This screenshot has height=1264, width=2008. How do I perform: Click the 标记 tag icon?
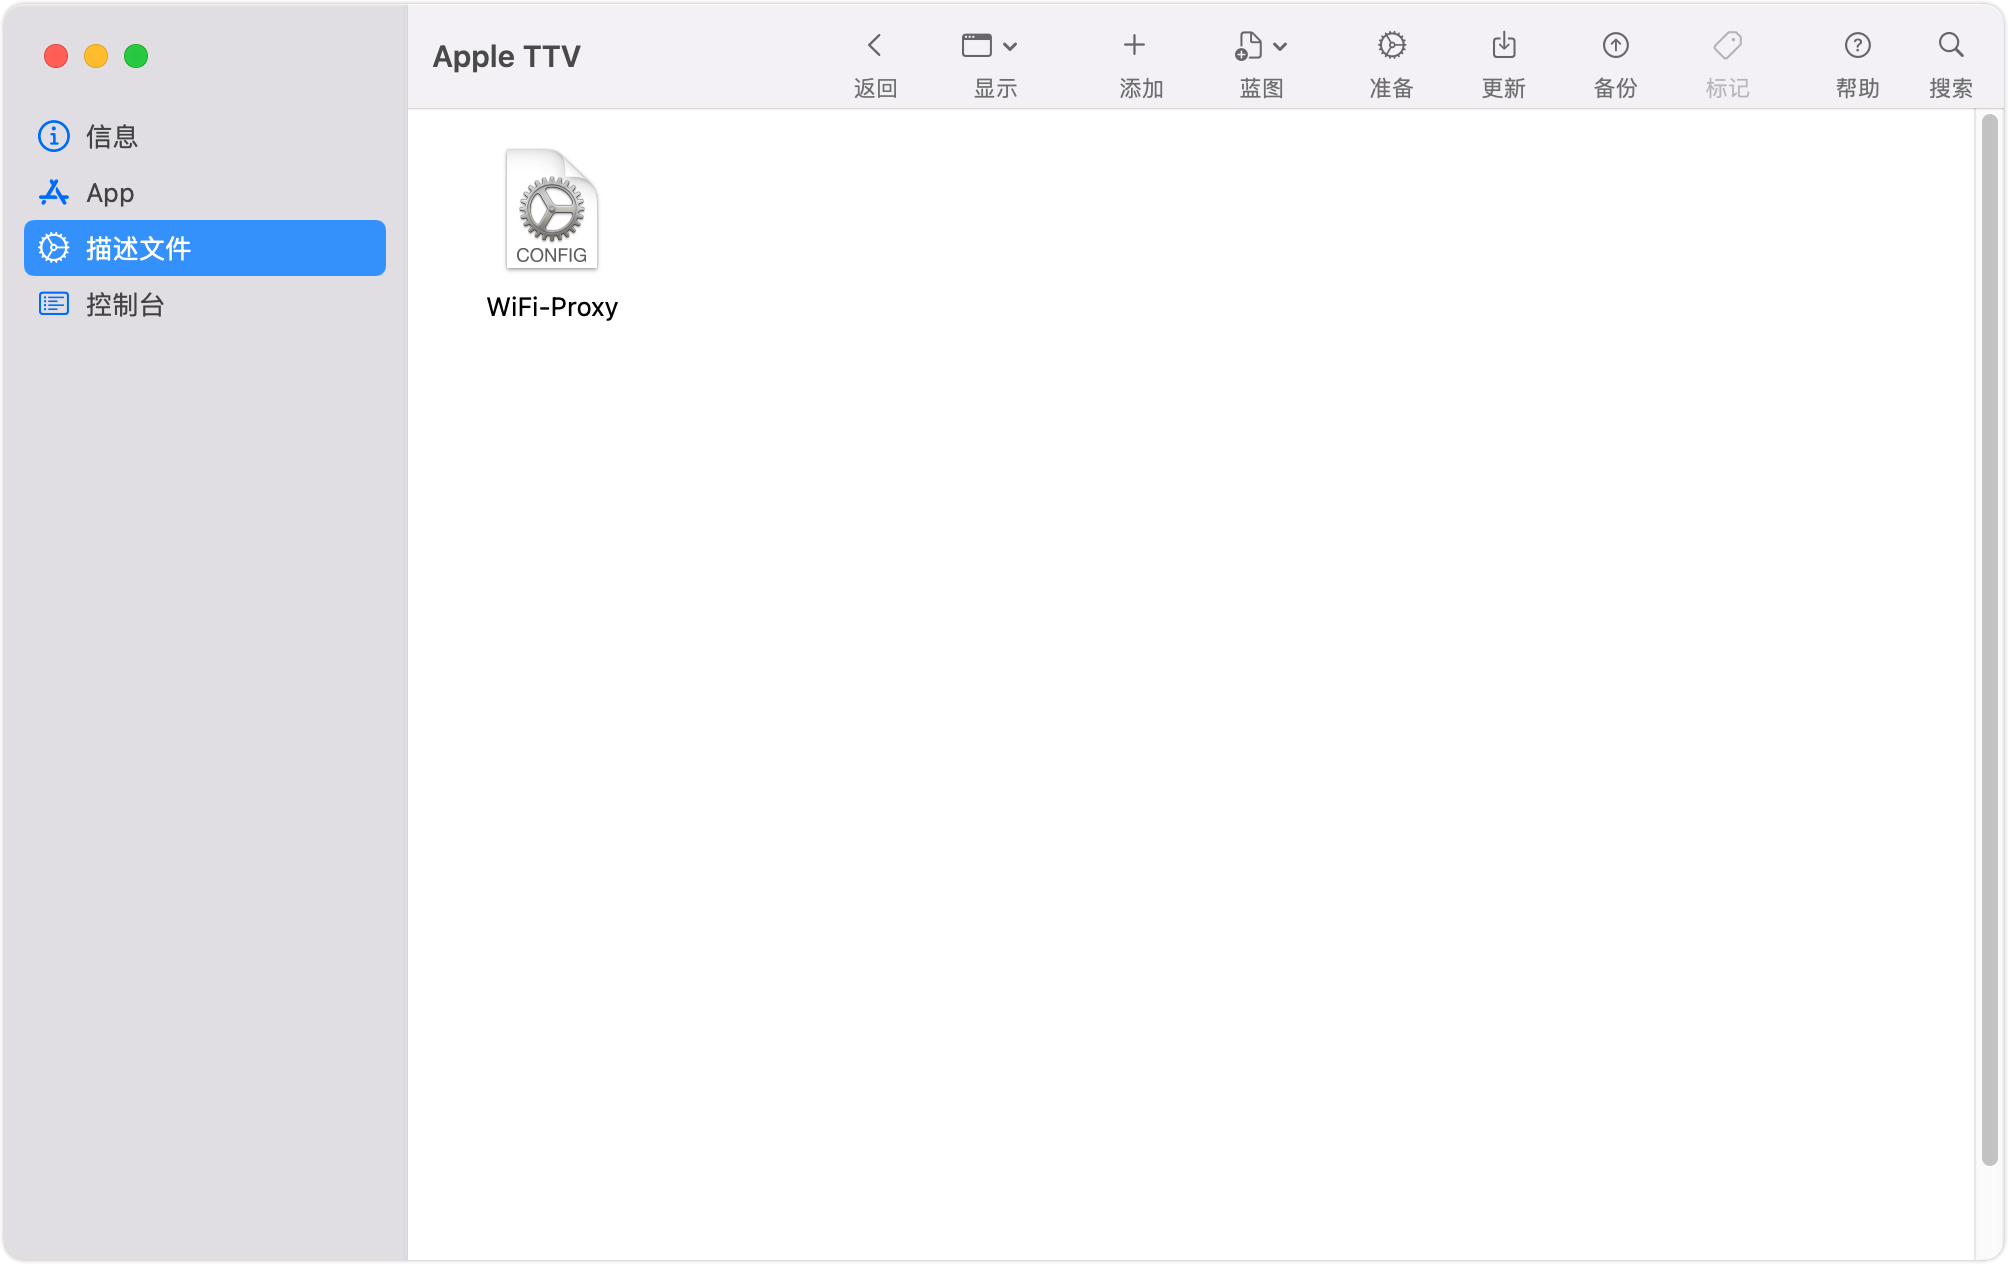coord(1728,46)
